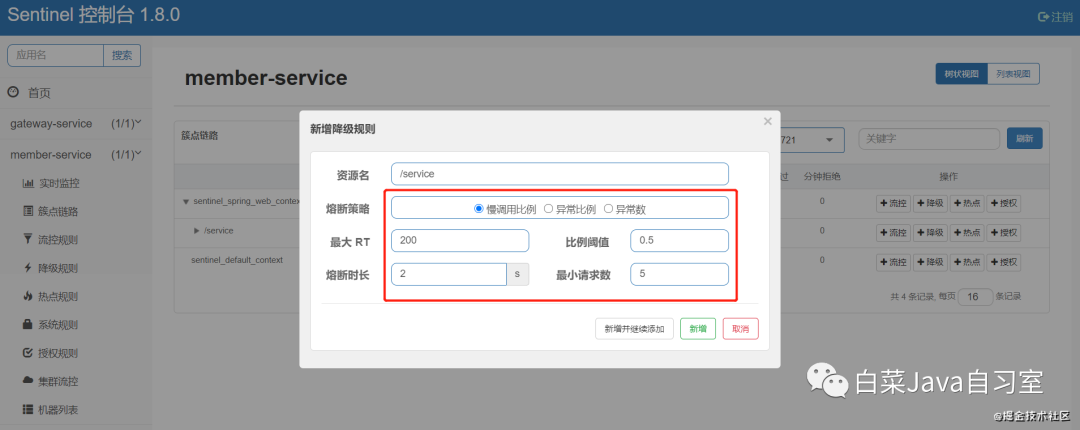Click the 新增并继续添加 button
Image resolution: width=1080 pixels, height=430 pixels.
coord(634,329)
